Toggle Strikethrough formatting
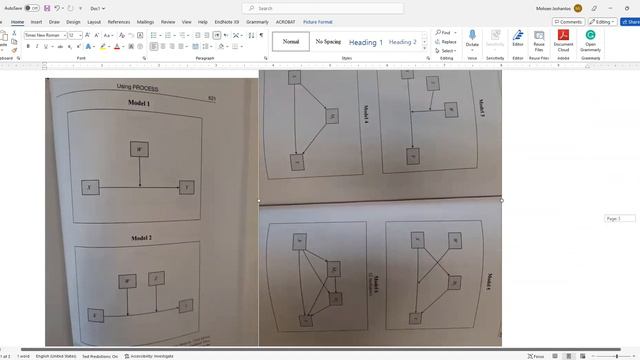This screenshot has height=360, width=640. 60,47
